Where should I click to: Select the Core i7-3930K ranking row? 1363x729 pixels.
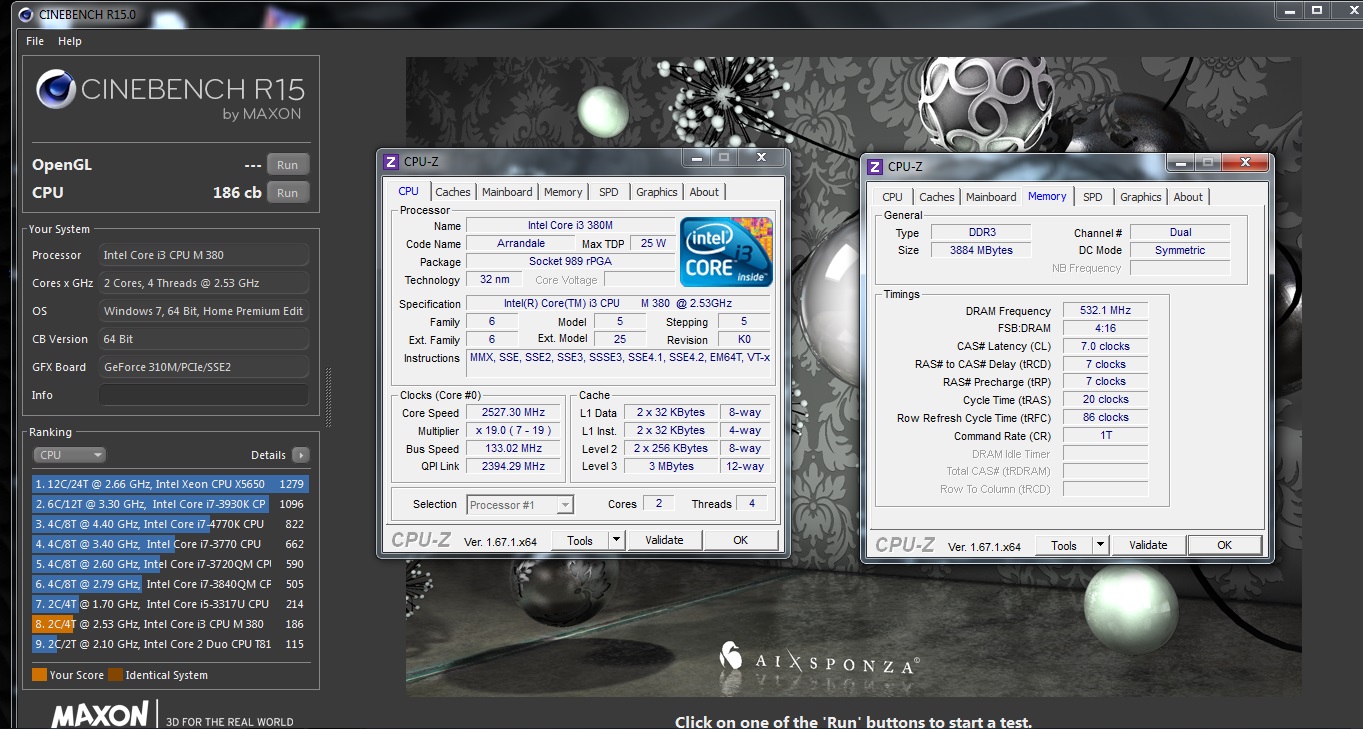pos(170,504)
